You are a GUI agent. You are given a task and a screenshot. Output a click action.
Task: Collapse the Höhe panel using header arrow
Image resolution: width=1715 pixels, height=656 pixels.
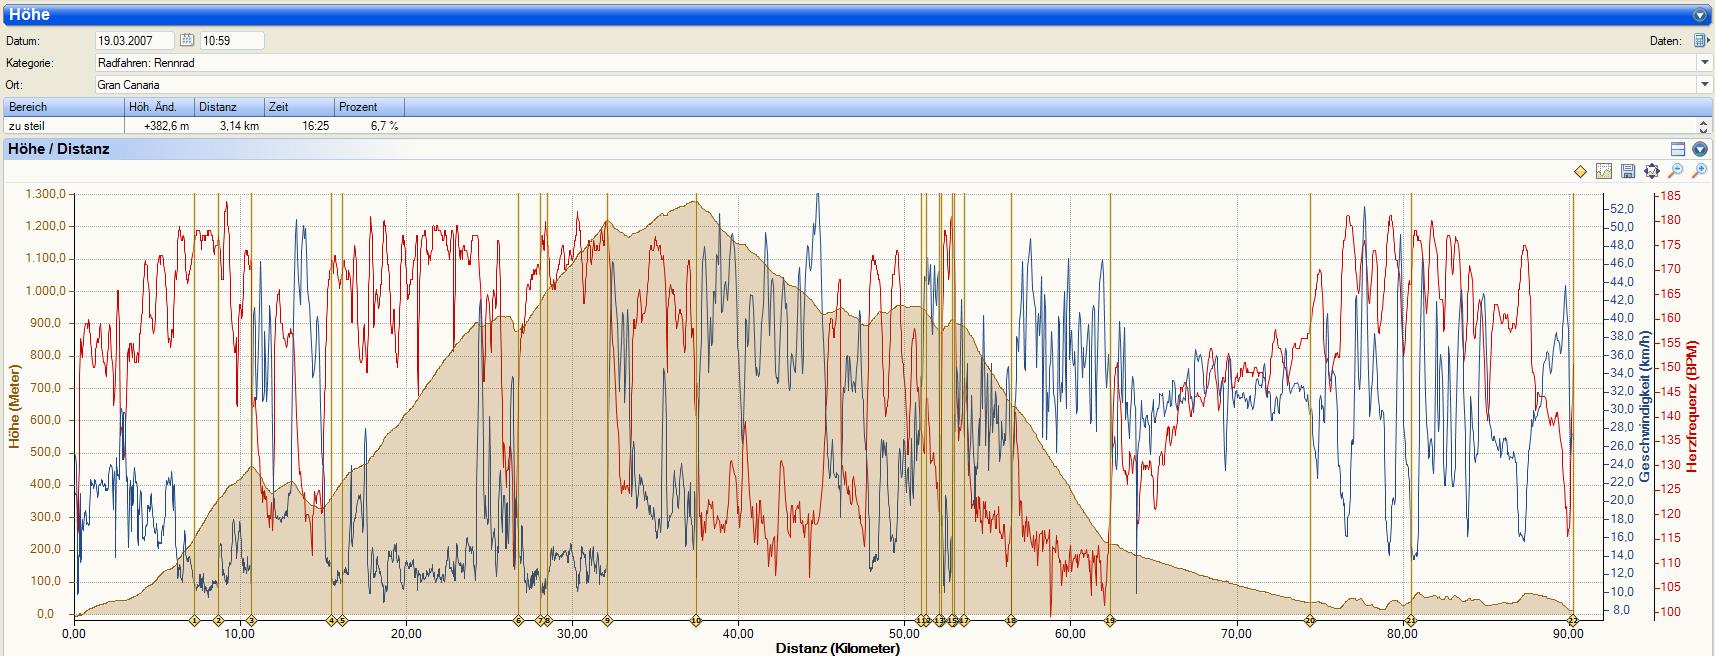pos(1700,16)
